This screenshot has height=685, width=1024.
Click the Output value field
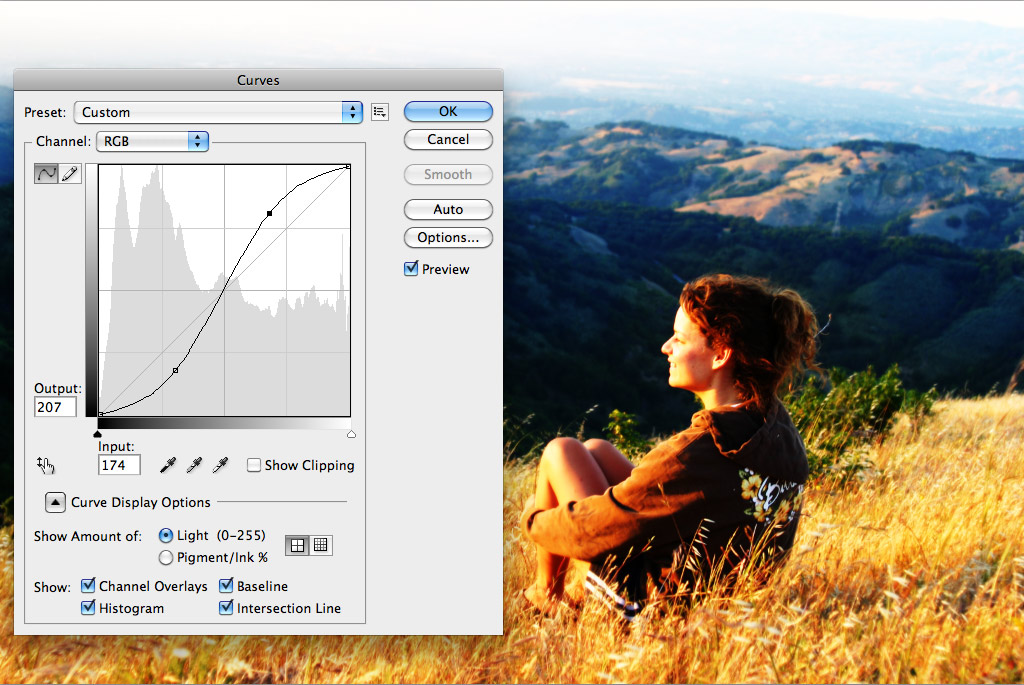click(56, 407)
